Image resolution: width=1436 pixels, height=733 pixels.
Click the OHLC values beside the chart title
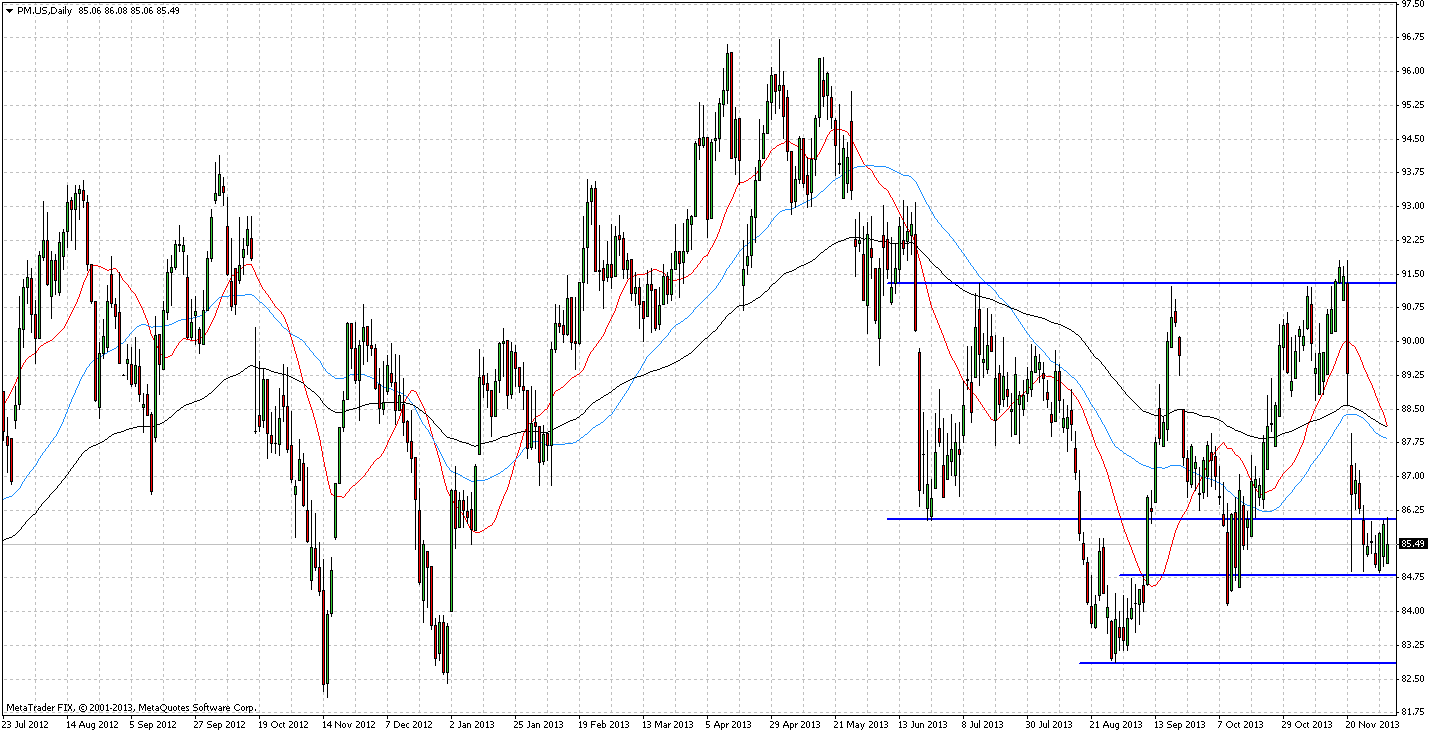pyautogui.click(x=127, y=9)
